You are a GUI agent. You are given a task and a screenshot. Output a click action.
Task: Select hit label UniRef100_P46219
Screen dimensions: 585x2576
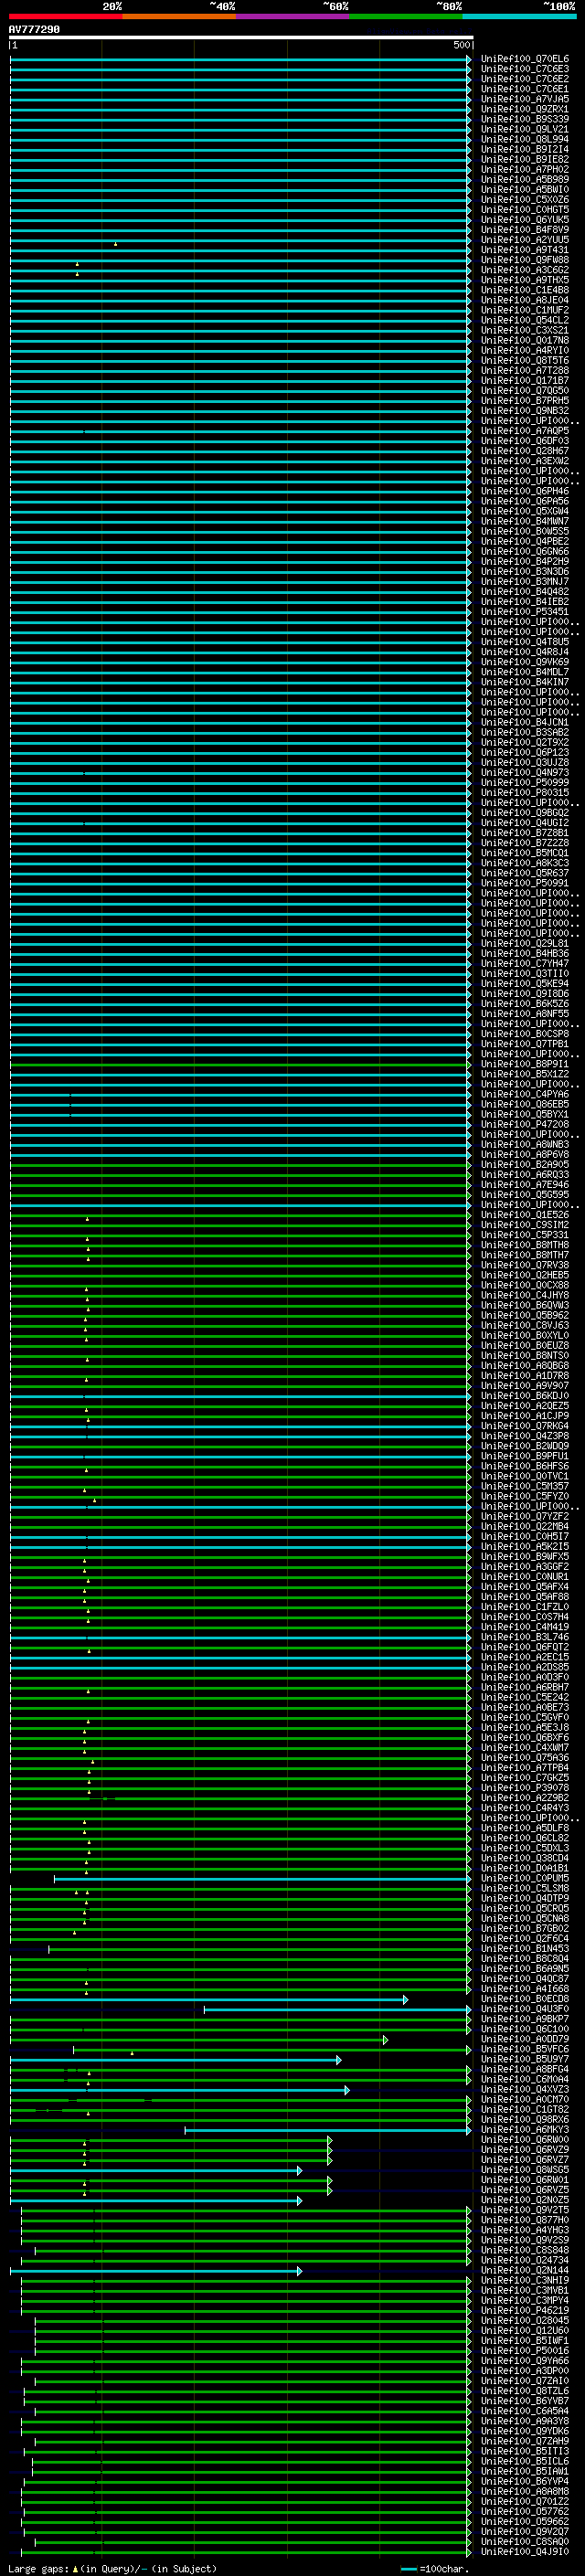tap(525, 2310)
